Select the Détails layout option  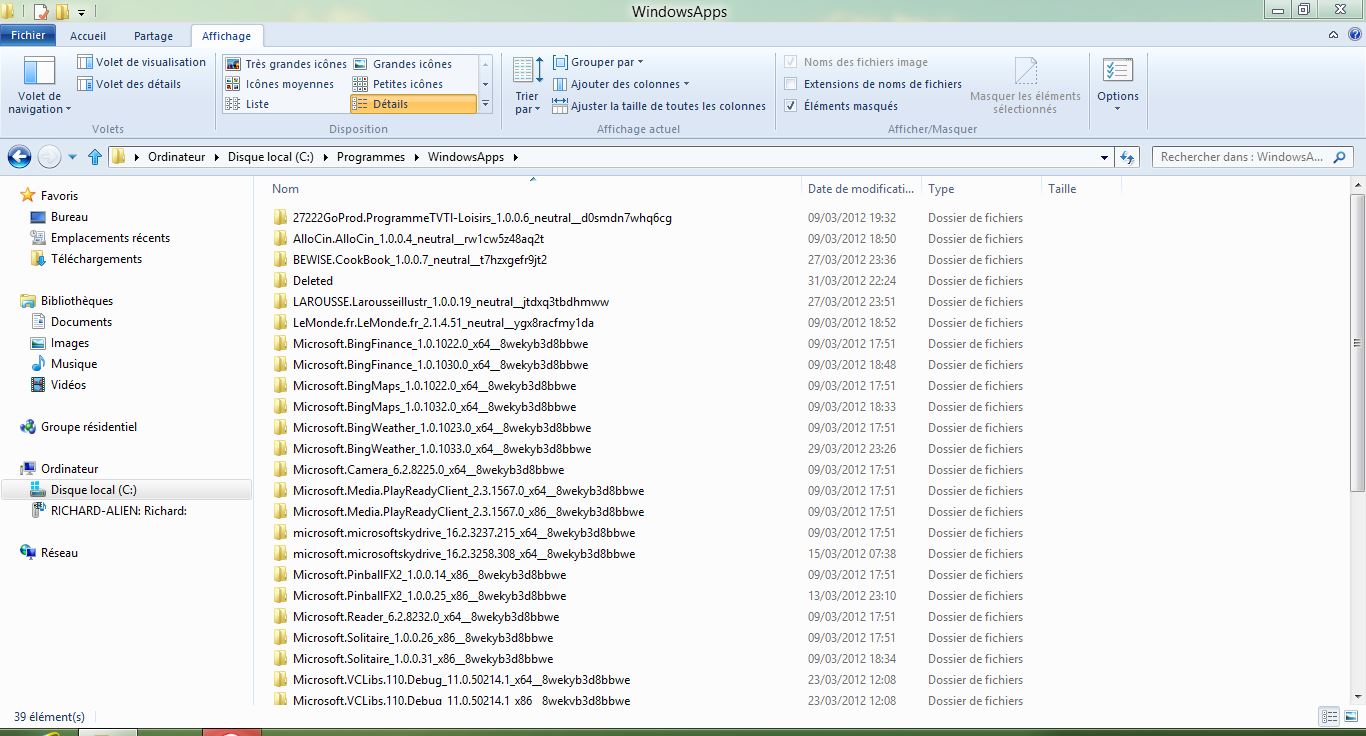click(413, 104)
